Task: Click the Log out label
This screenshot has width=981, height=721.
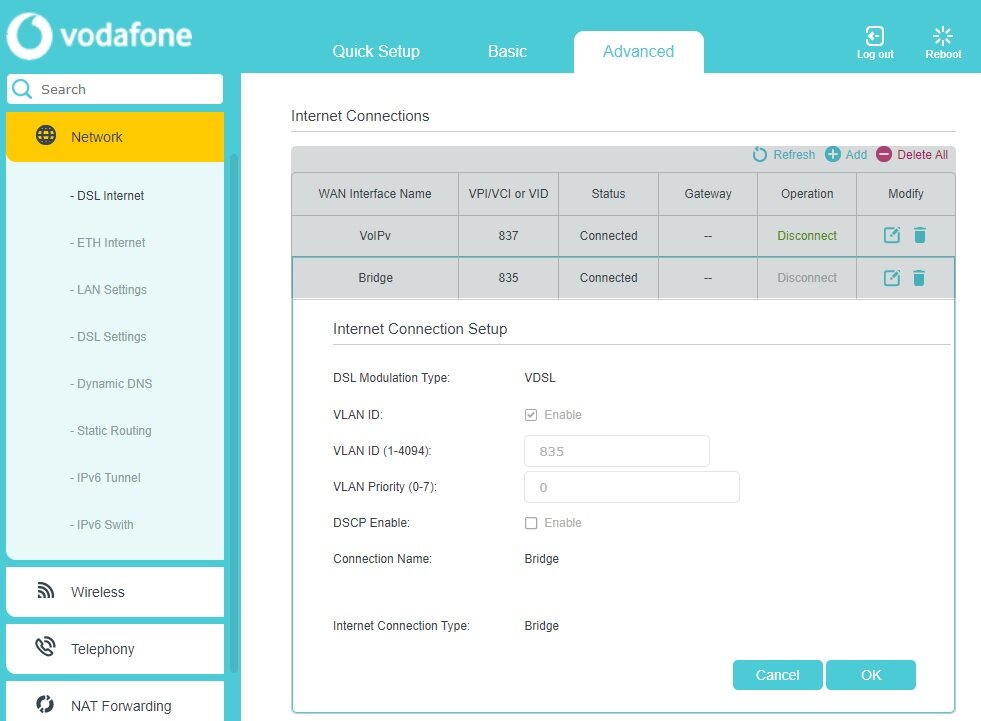Action: [x=875, y=54]
